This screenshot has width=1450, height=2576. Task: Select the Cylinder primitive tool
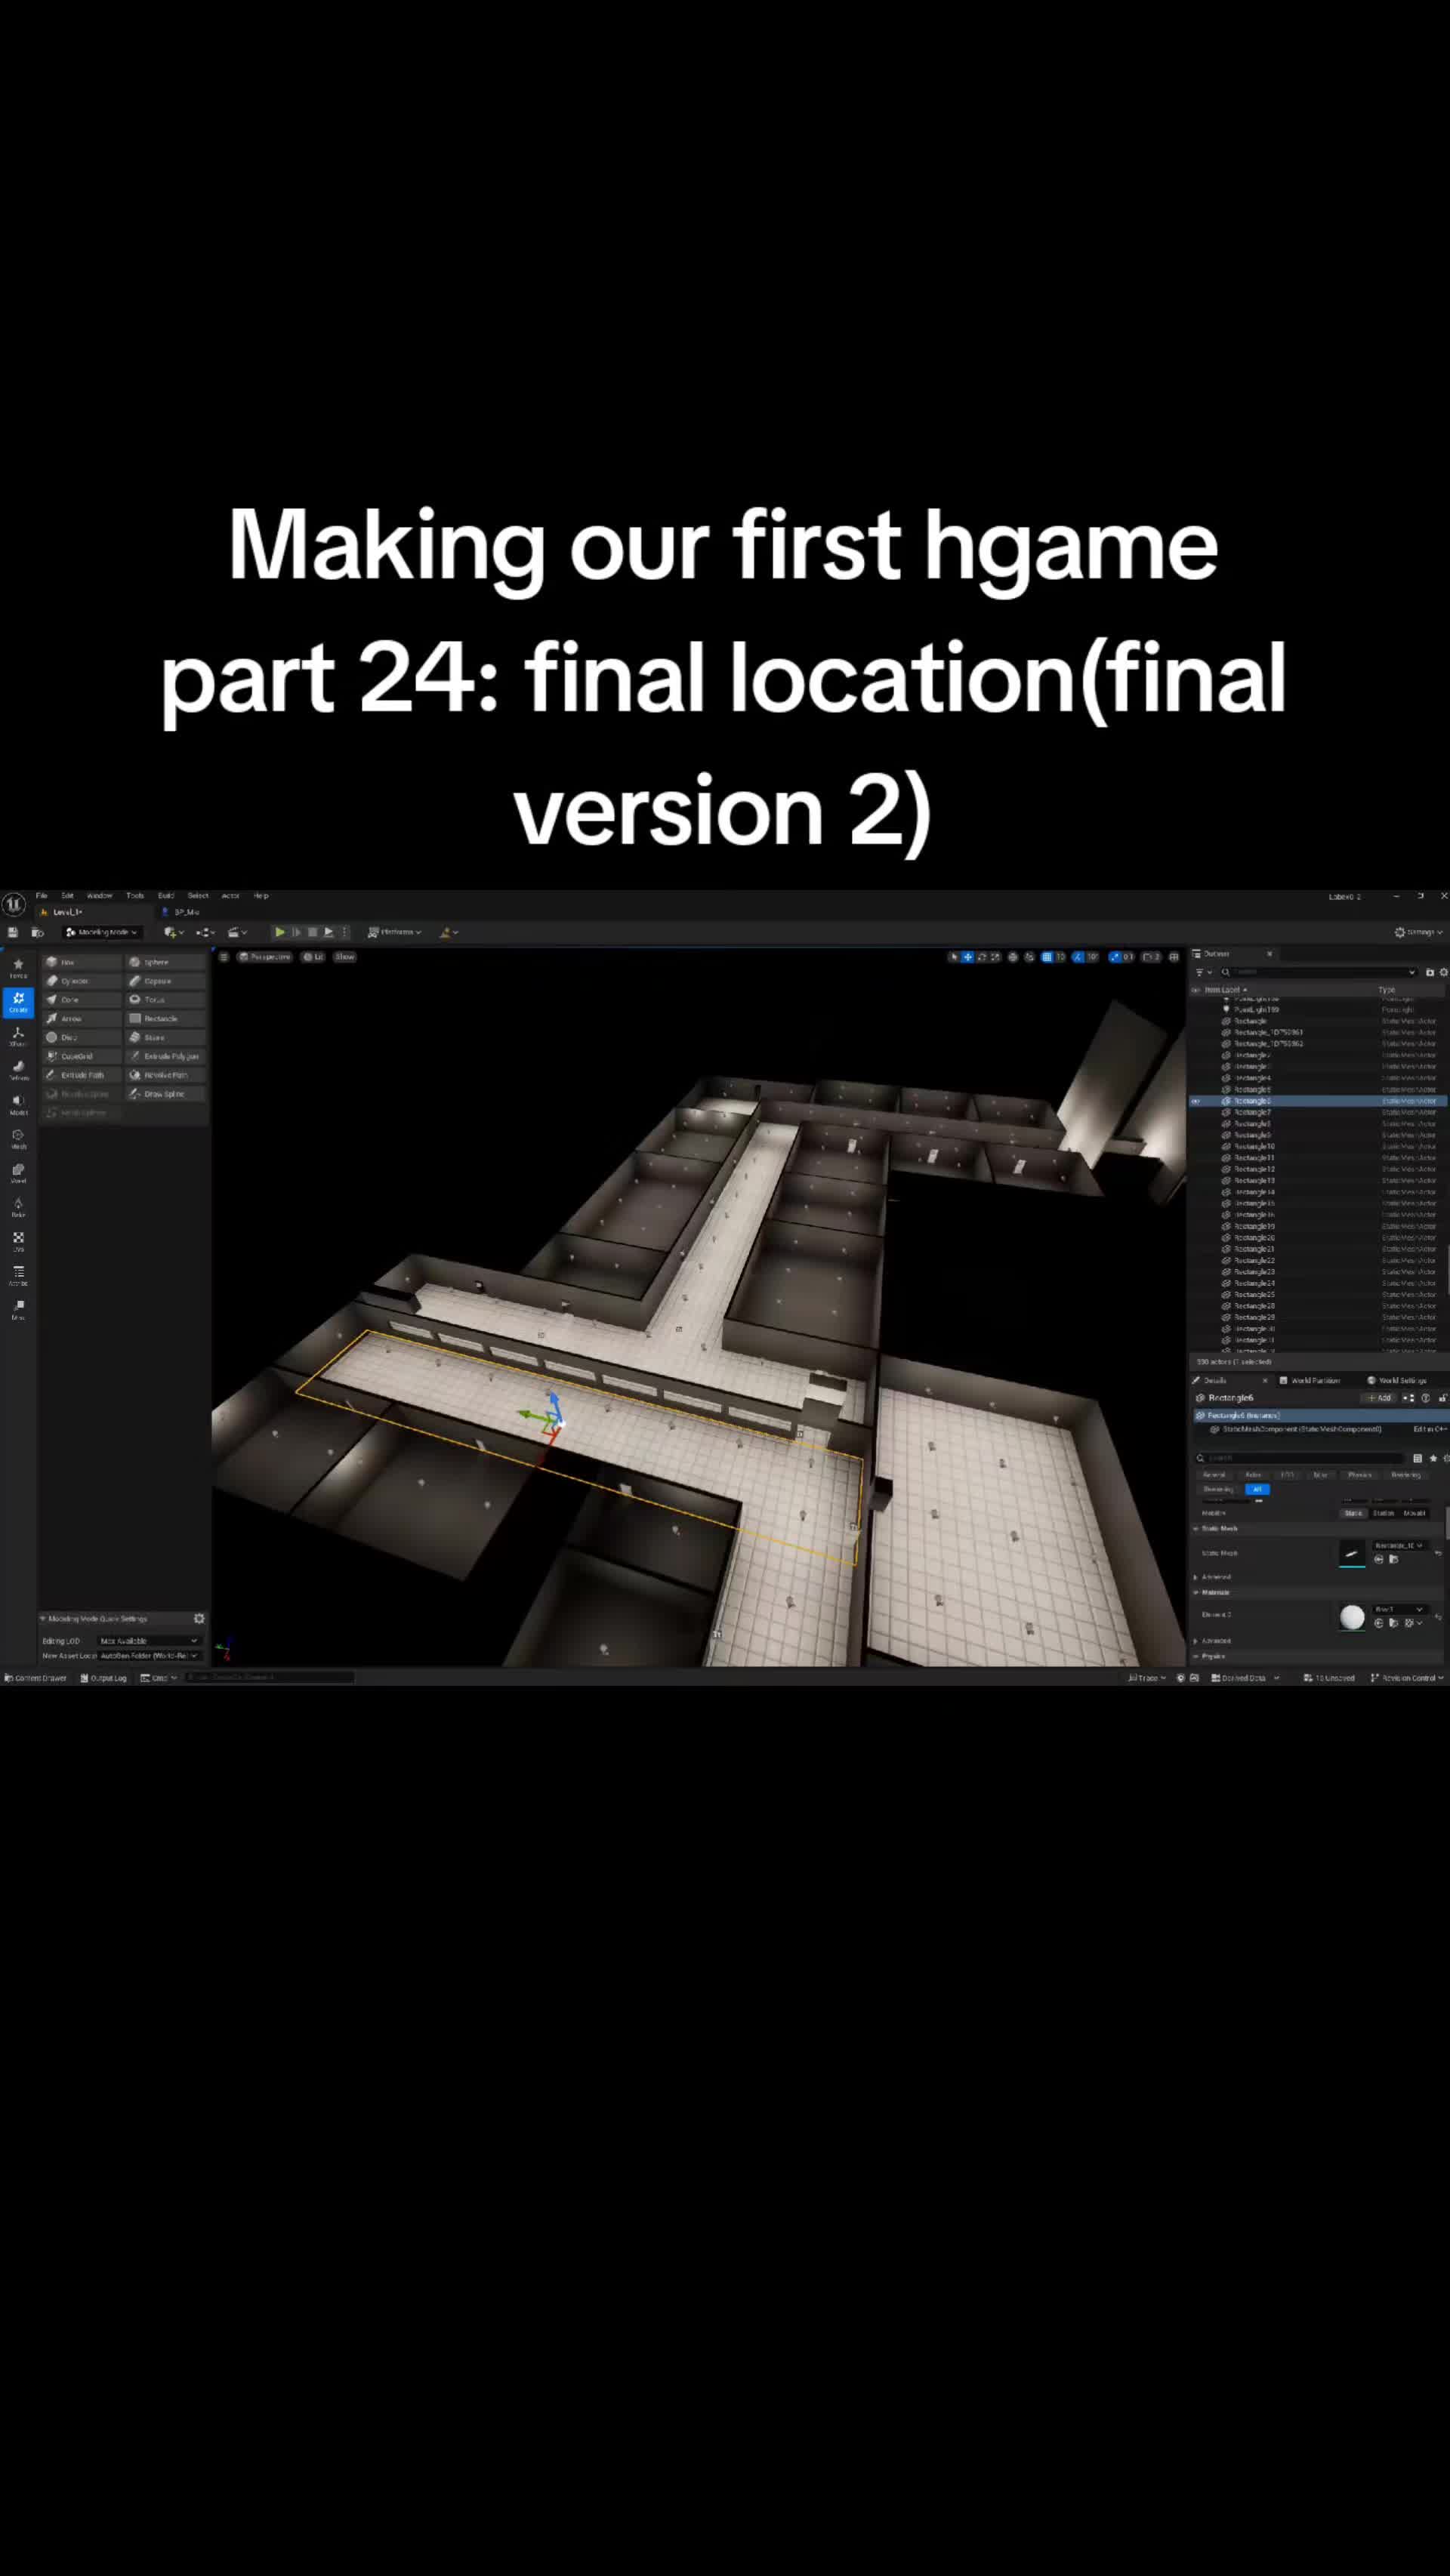[82, 980]
